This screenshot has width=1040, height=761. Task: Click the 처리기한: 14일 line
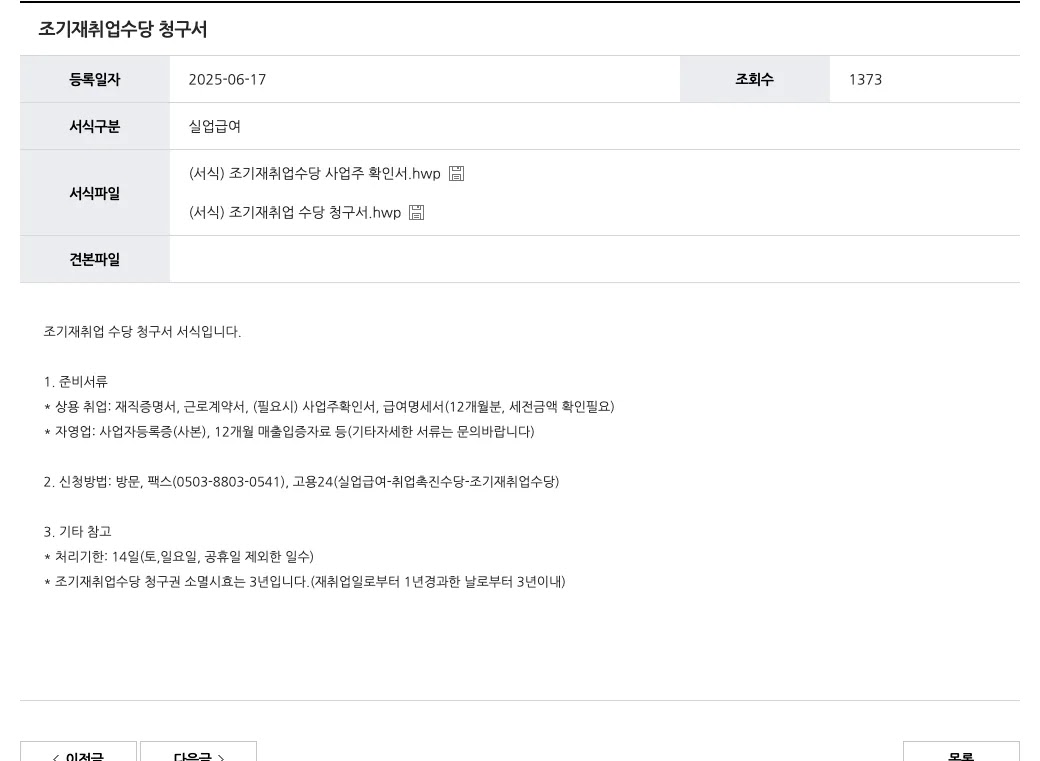tap(178, 557)
